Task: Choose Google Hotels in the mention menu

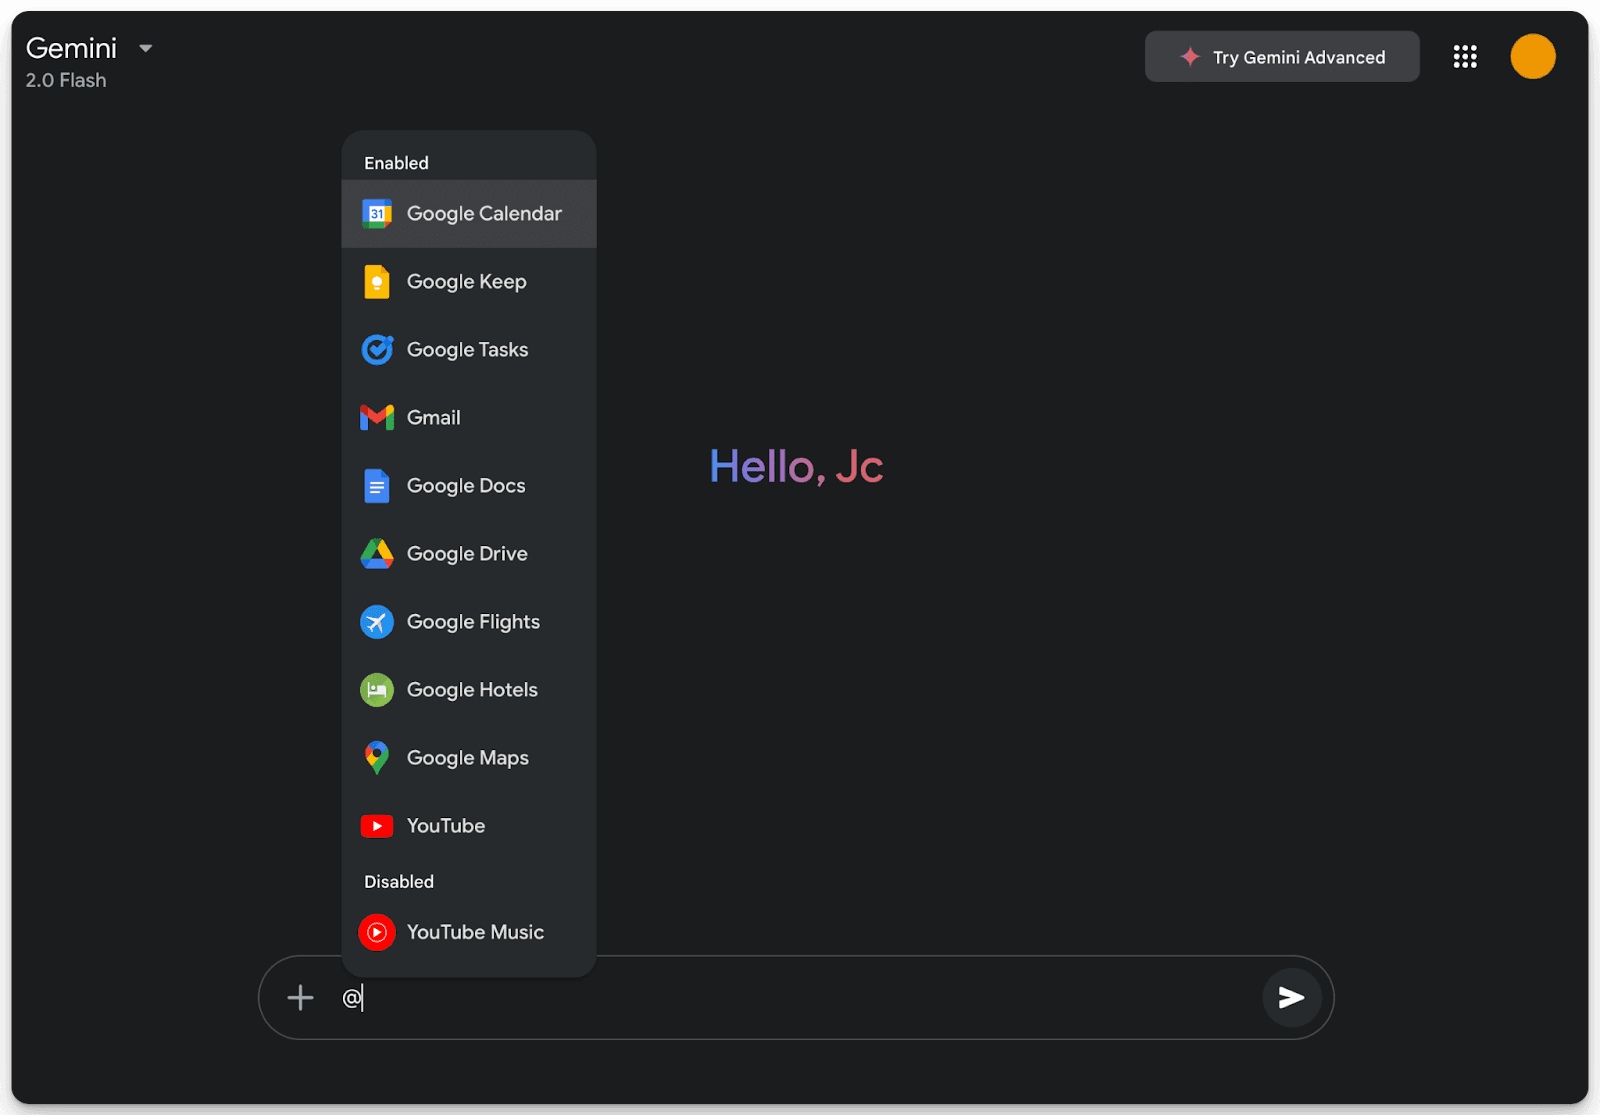Action: point(472,690)
